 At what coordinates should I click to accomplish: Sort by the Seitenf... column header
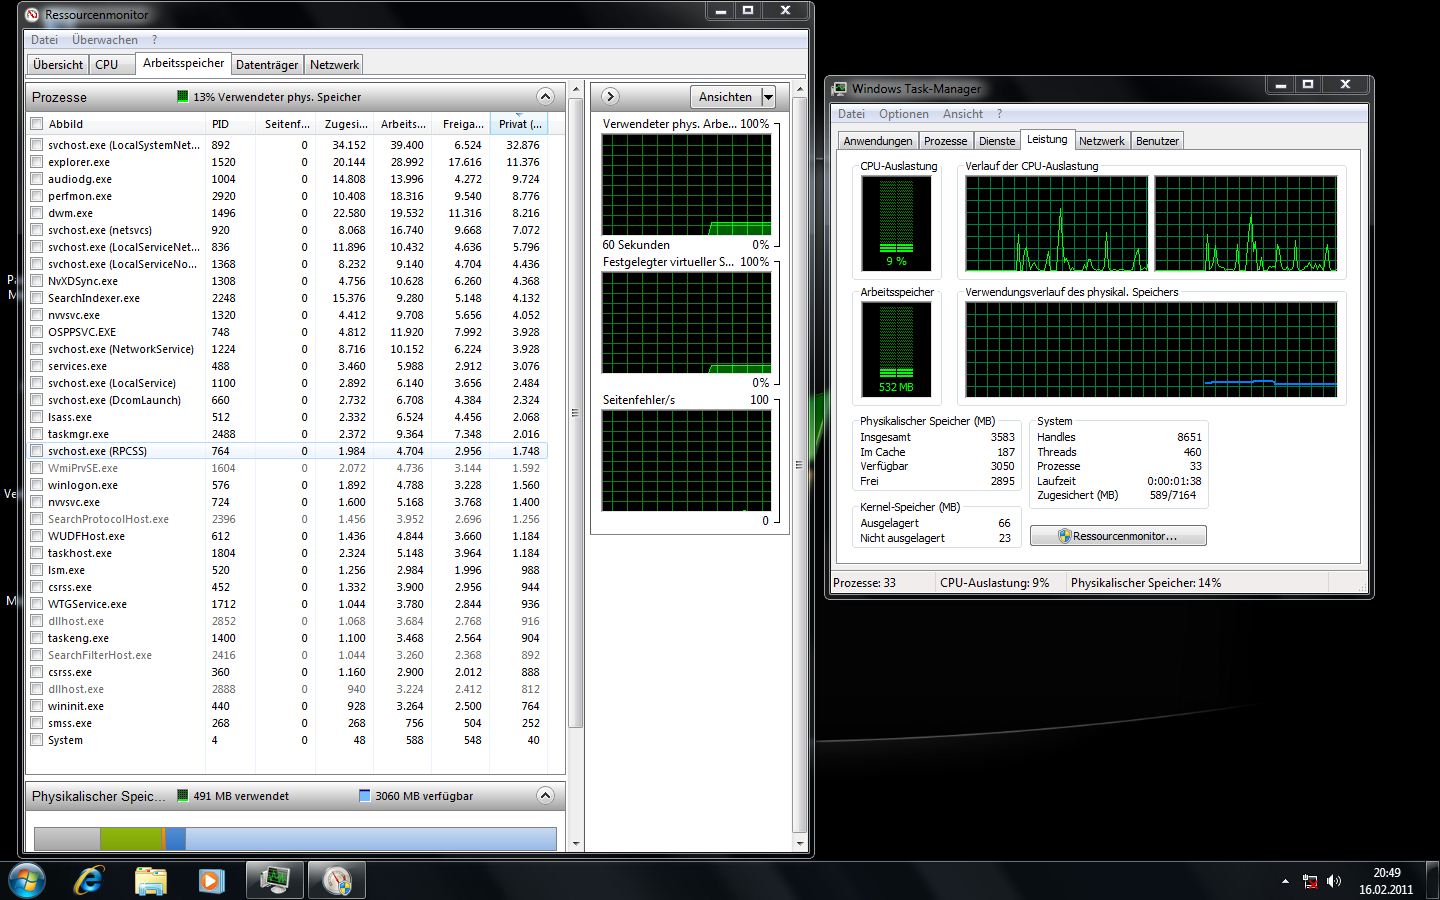point(287,124)
